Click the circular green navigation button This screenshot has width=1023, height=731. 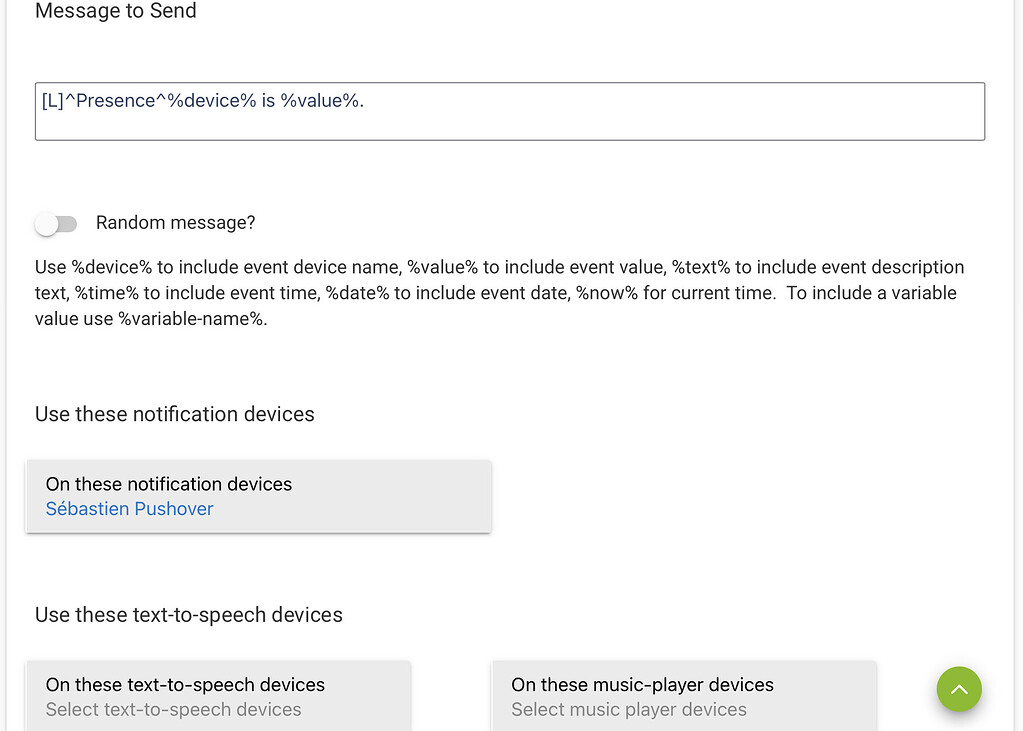[958, 689]
